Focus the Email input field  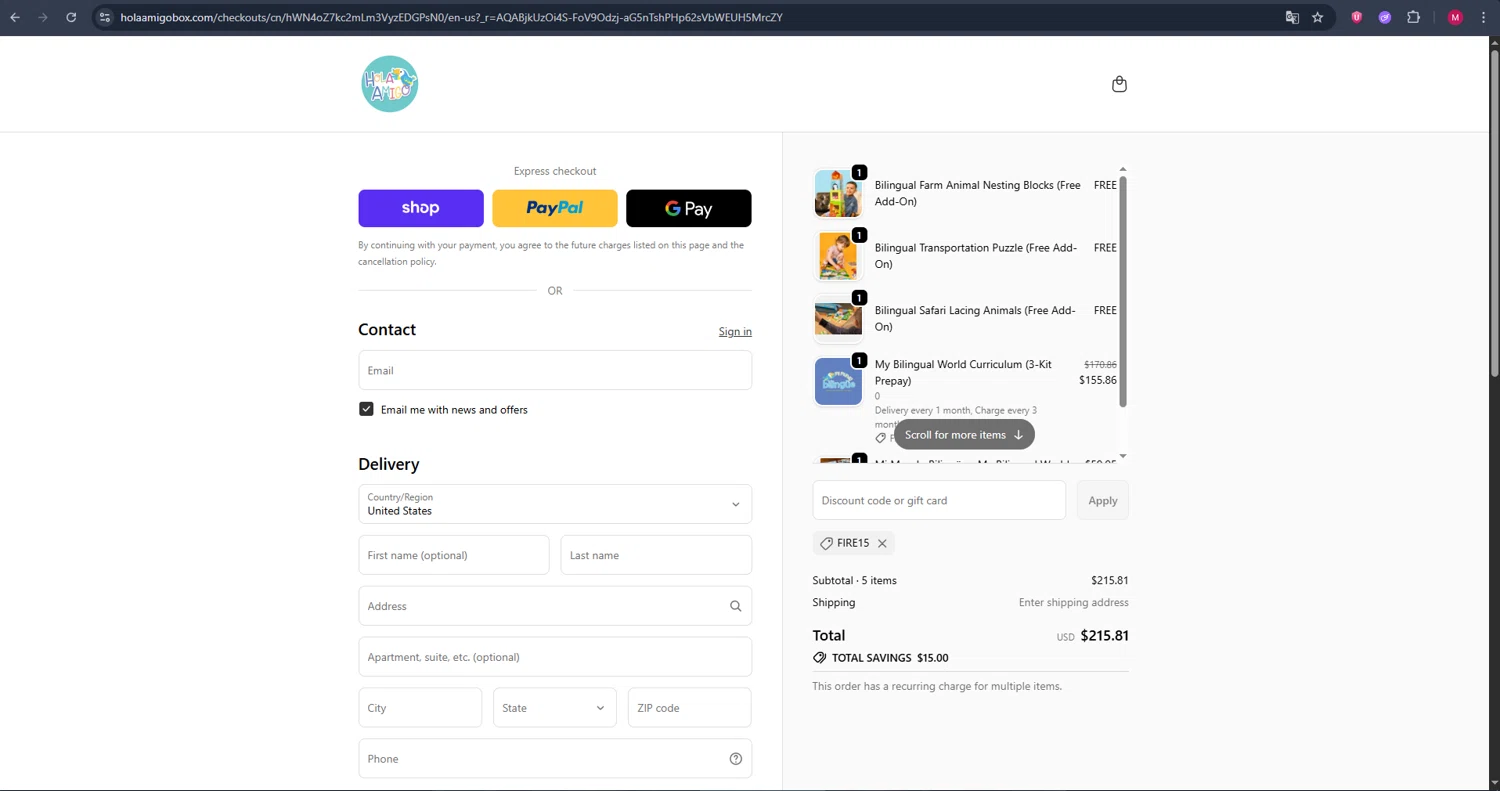(x=555, y=370)
